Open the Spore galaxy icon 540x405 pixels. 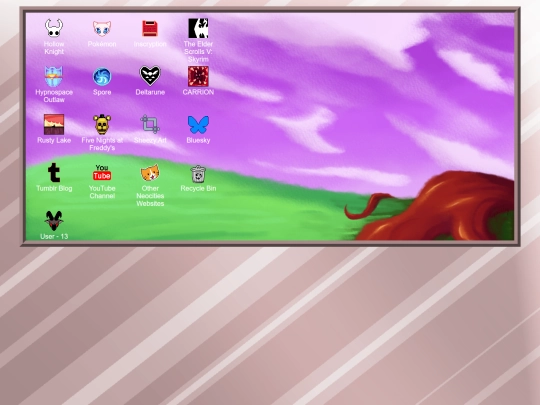102,76
